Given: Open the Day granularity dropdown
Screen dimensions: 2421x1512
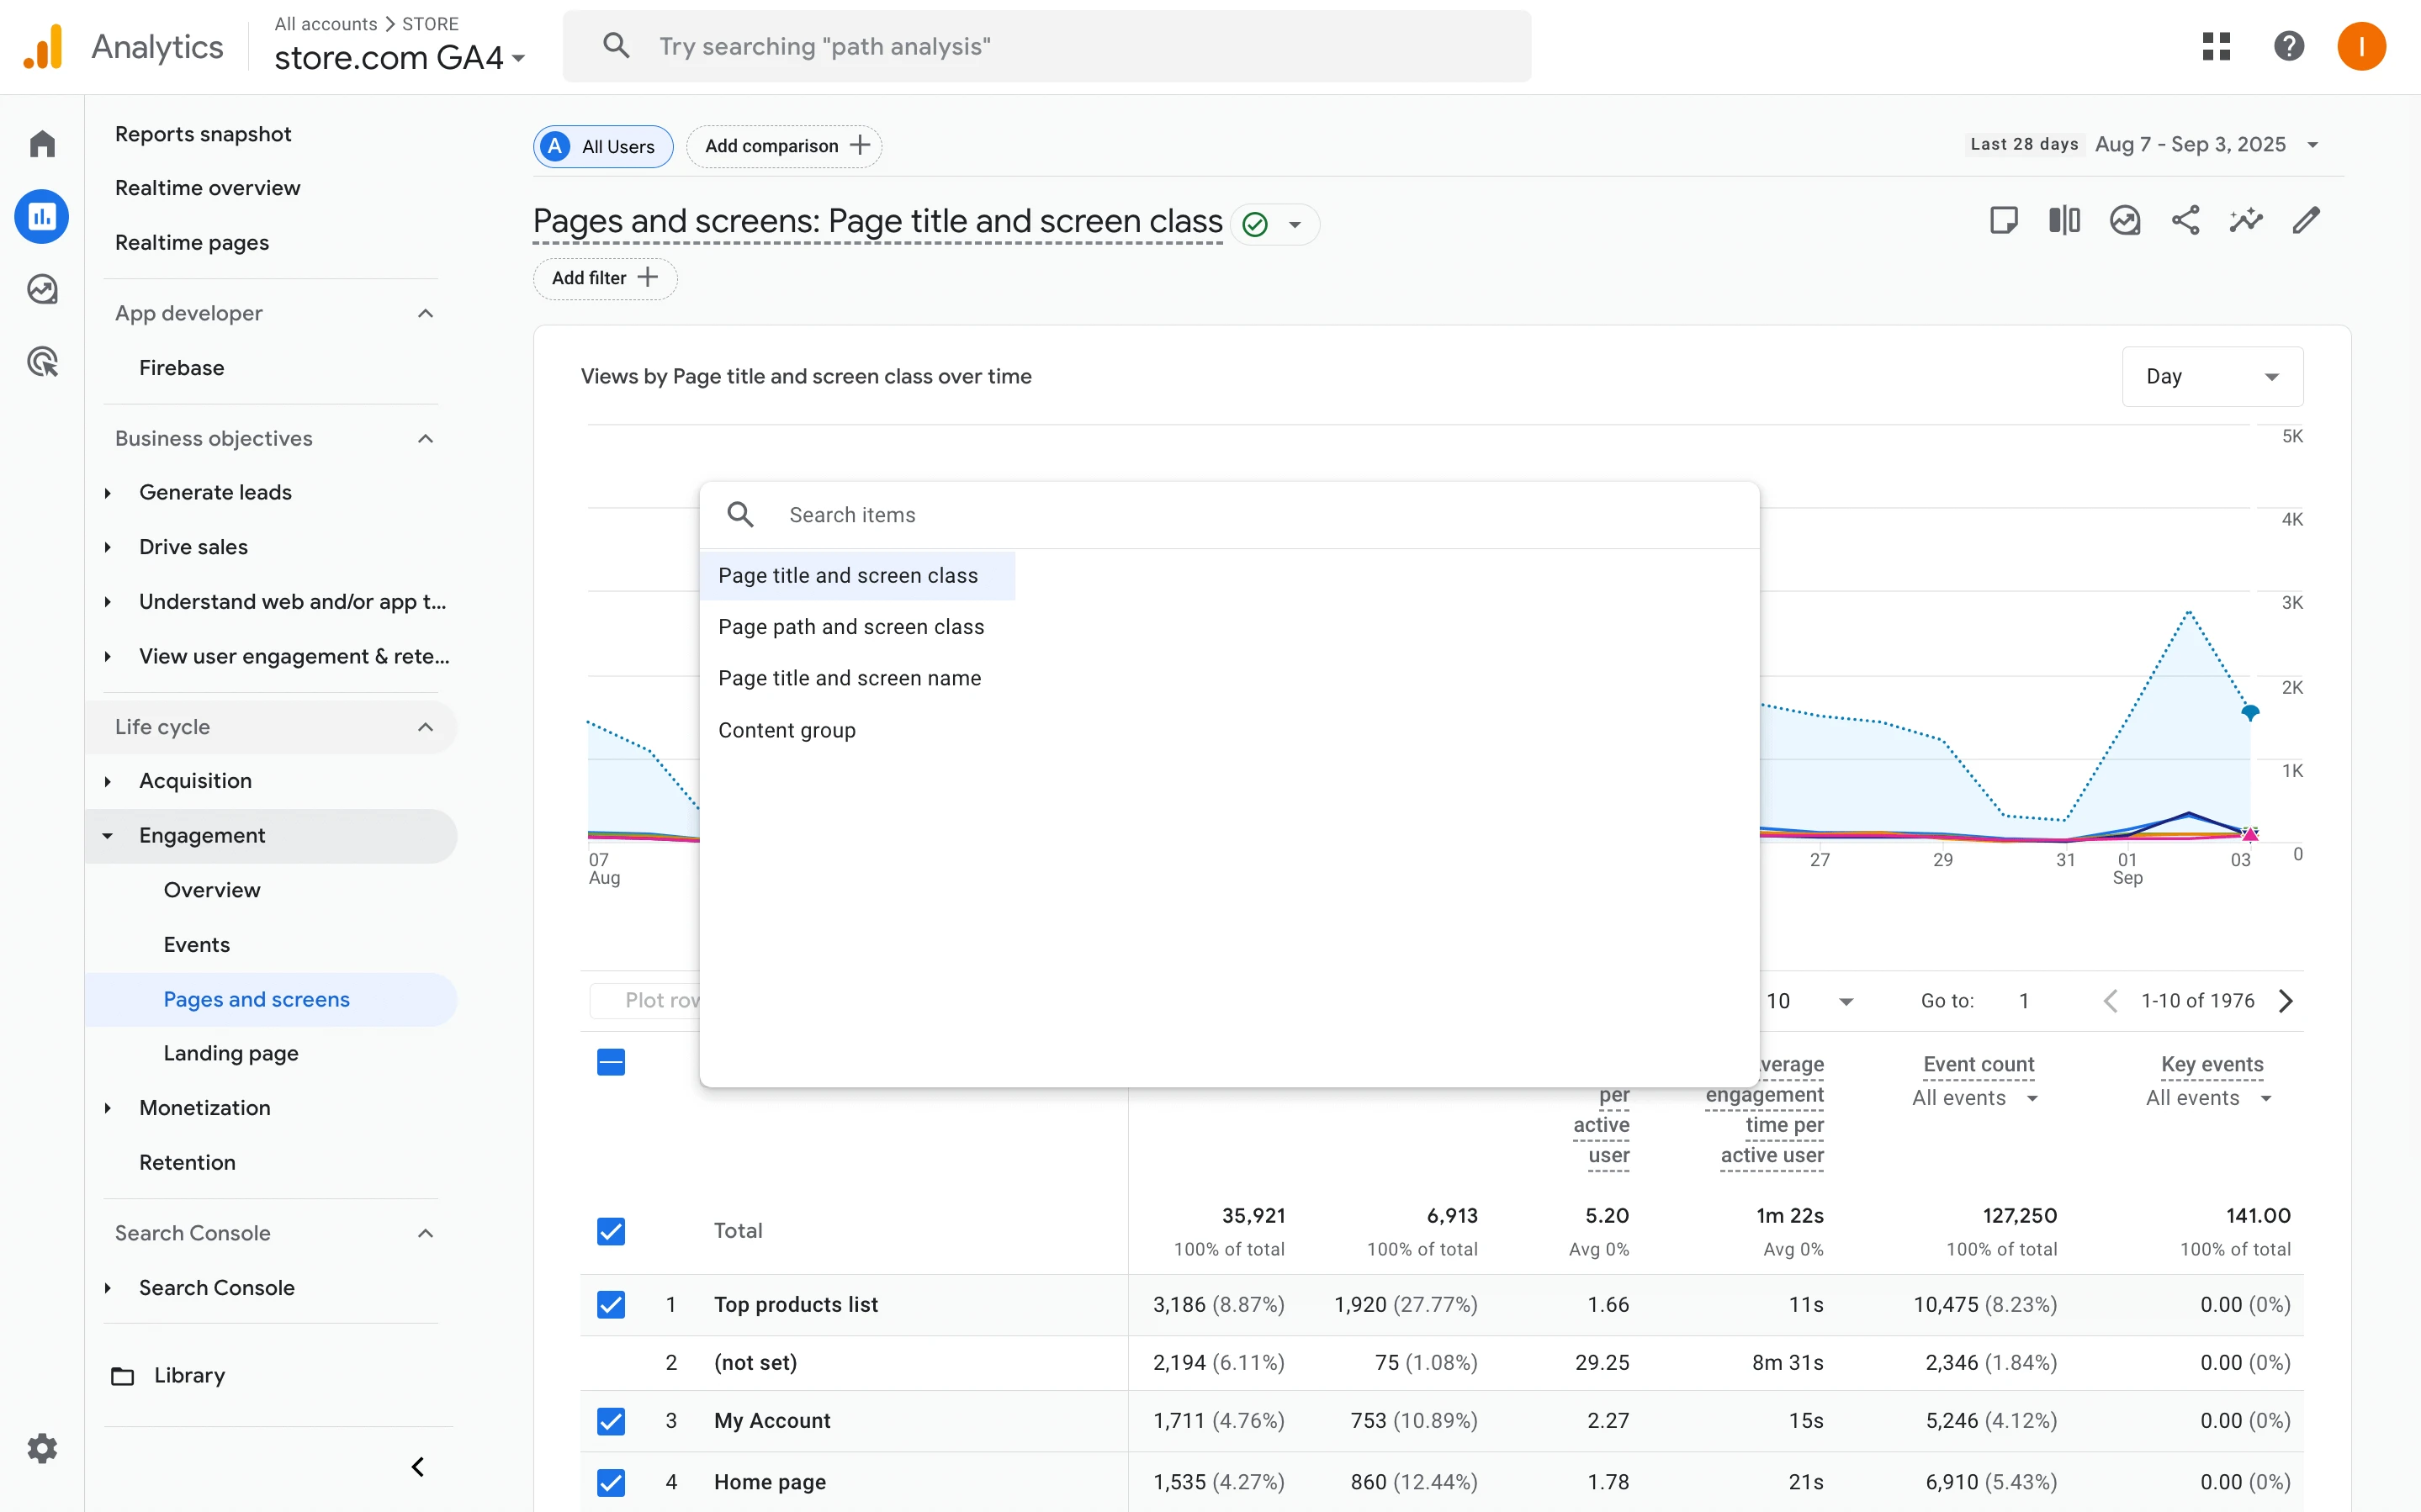Looking at the screenshot, I should (x=2212, y=376).
